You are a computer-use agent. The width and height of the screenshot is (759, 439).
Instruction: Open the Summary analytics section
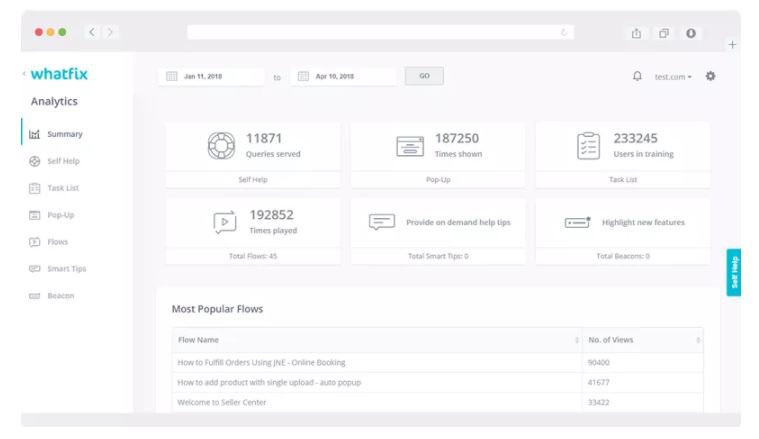click(65, 134)
